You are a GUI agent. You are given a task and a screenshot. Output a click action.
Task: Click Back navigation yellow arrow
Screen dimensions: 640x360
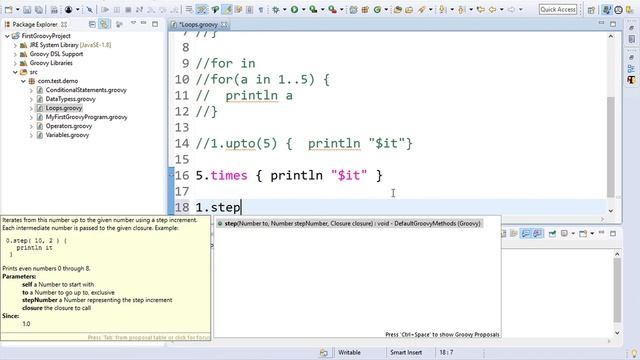(493, 9)
